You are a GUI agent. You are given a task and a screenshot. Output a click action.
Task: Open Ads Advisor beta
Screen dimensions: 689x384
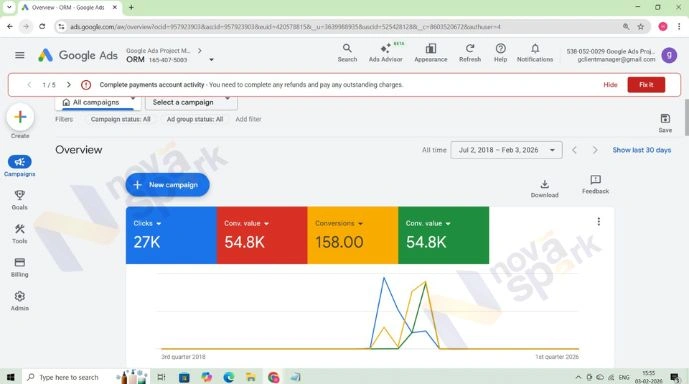[x=386, y=53]
